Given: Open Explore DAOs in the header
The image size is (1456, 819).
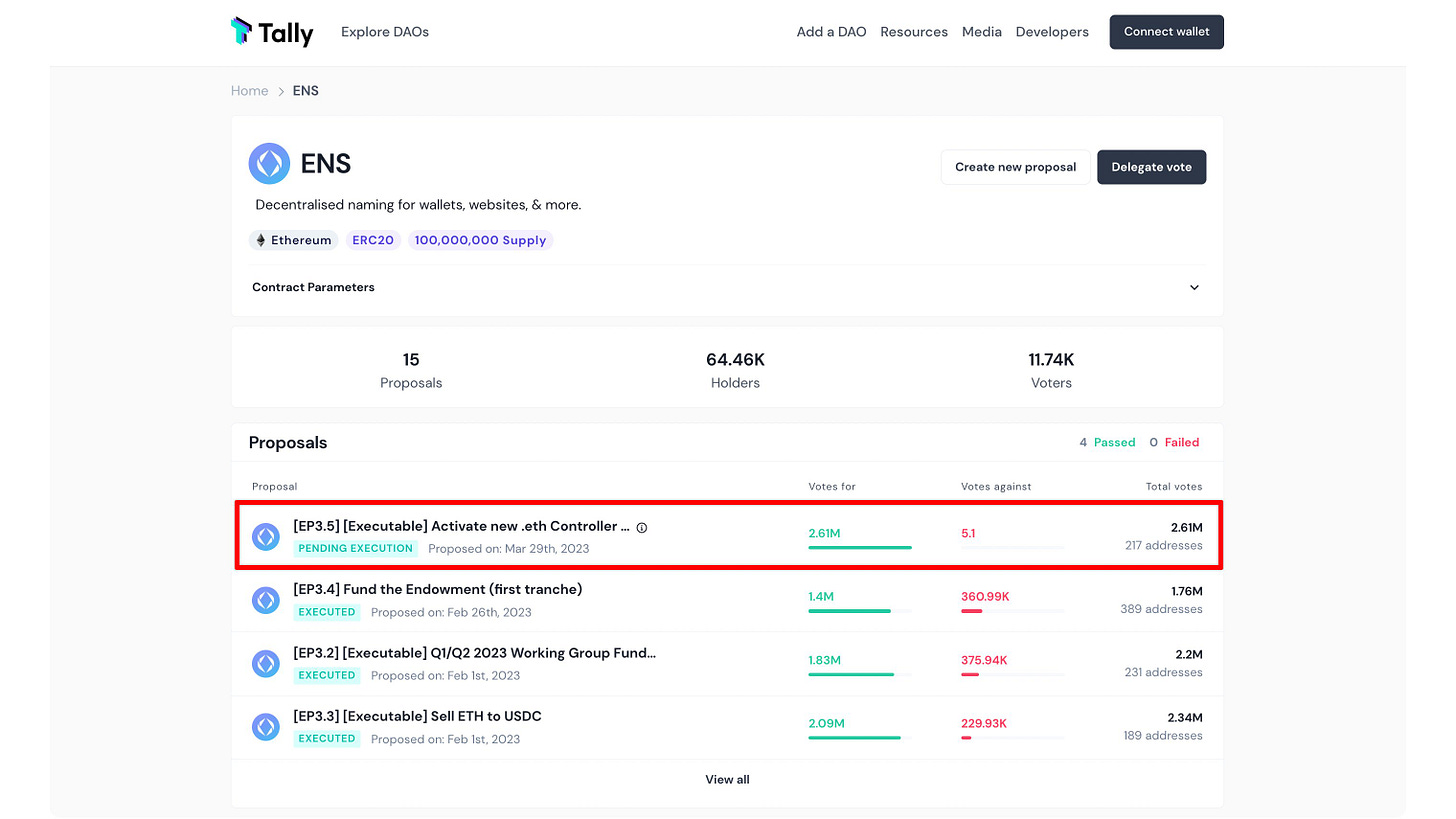Looking at the screenshot, I should pyautogui.click(x=385, y=32).
